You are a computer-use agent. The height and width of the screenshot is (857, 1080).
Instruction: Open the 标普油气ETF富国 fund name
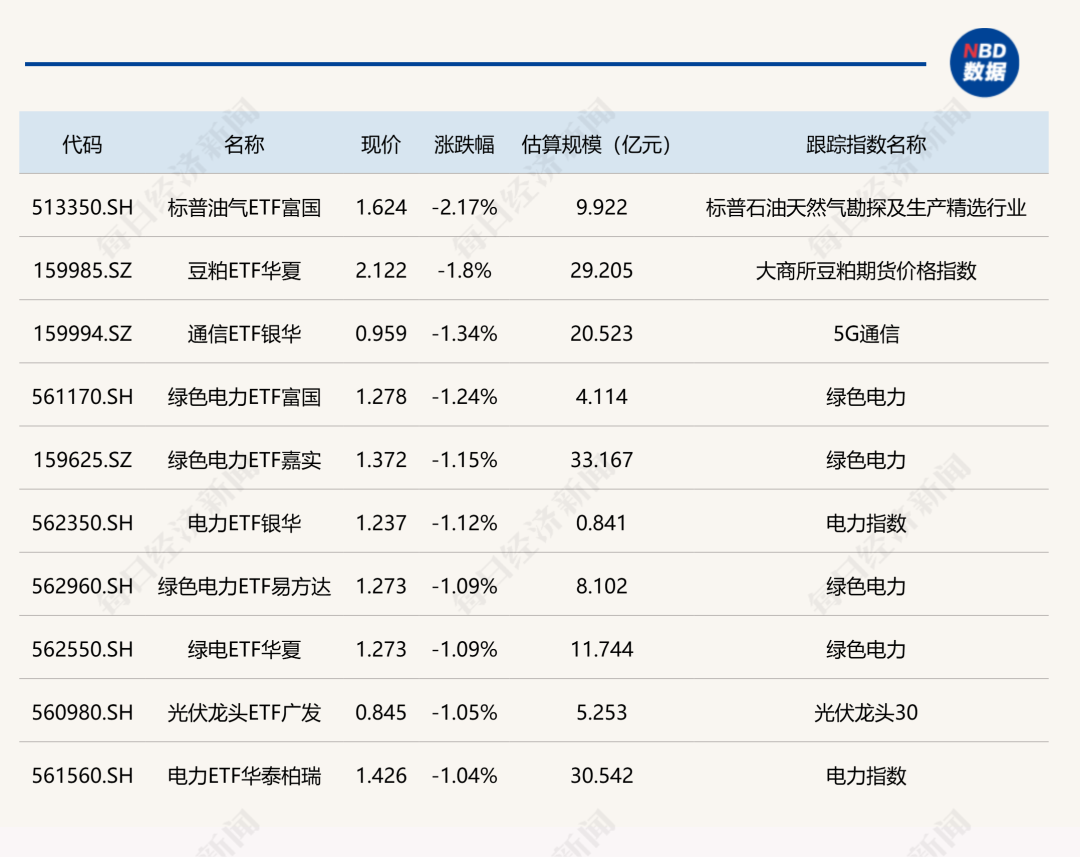(x=244, y=208)
